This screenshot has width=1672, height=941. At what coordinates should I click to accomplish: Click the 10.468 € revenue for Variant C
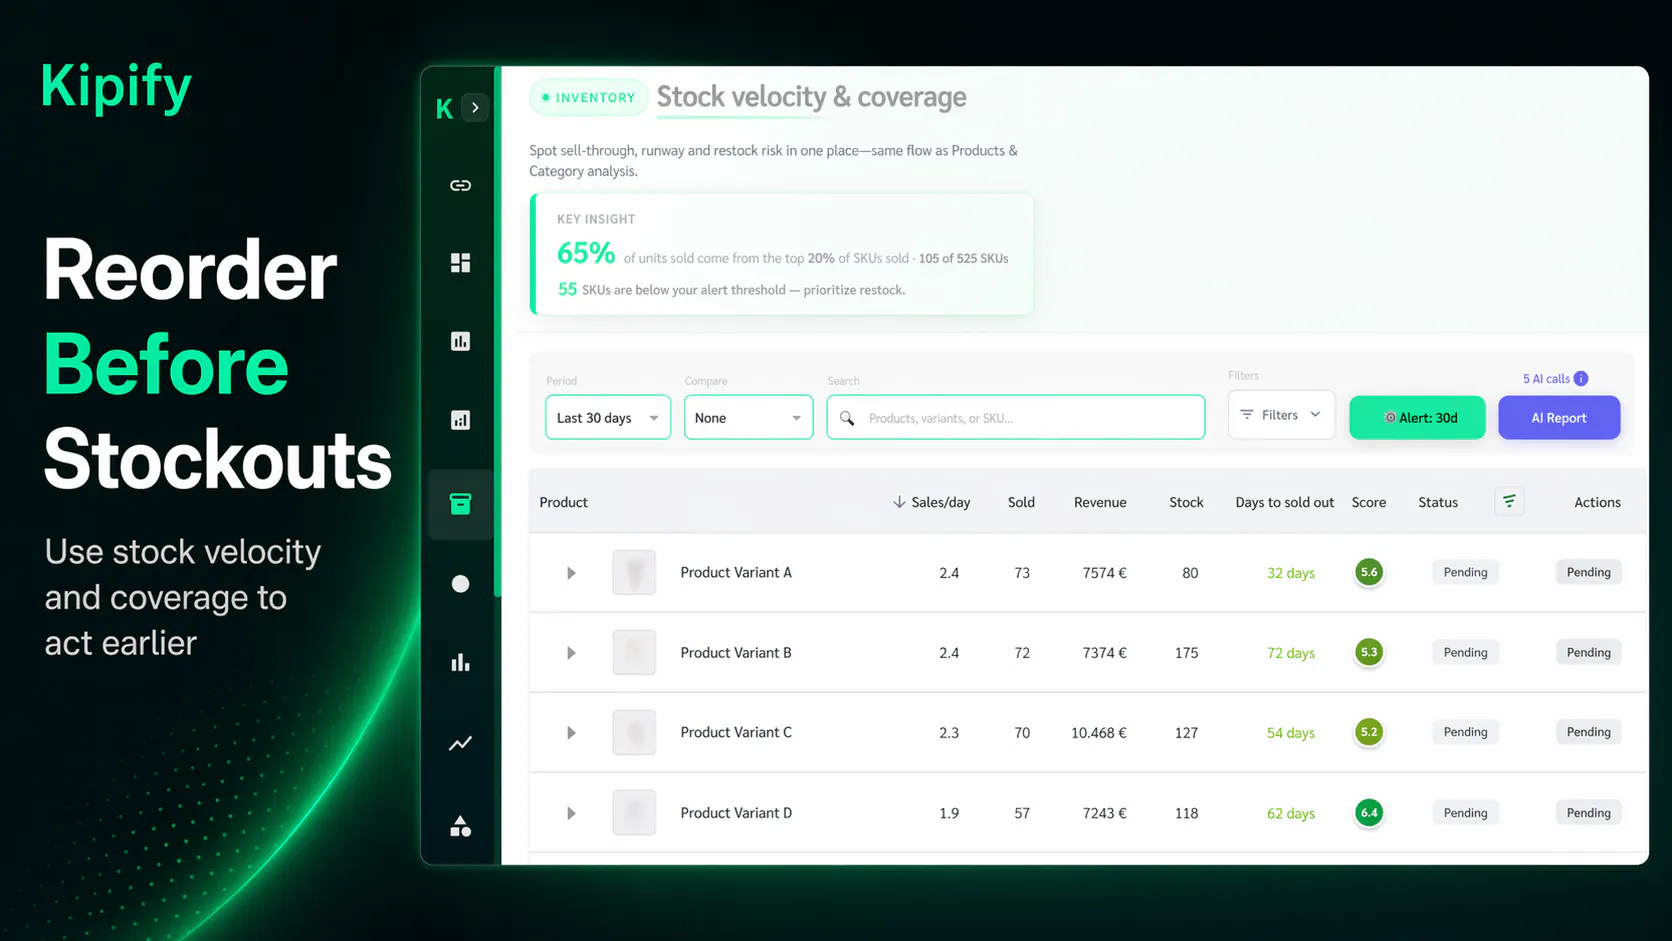coord(1098,733)
